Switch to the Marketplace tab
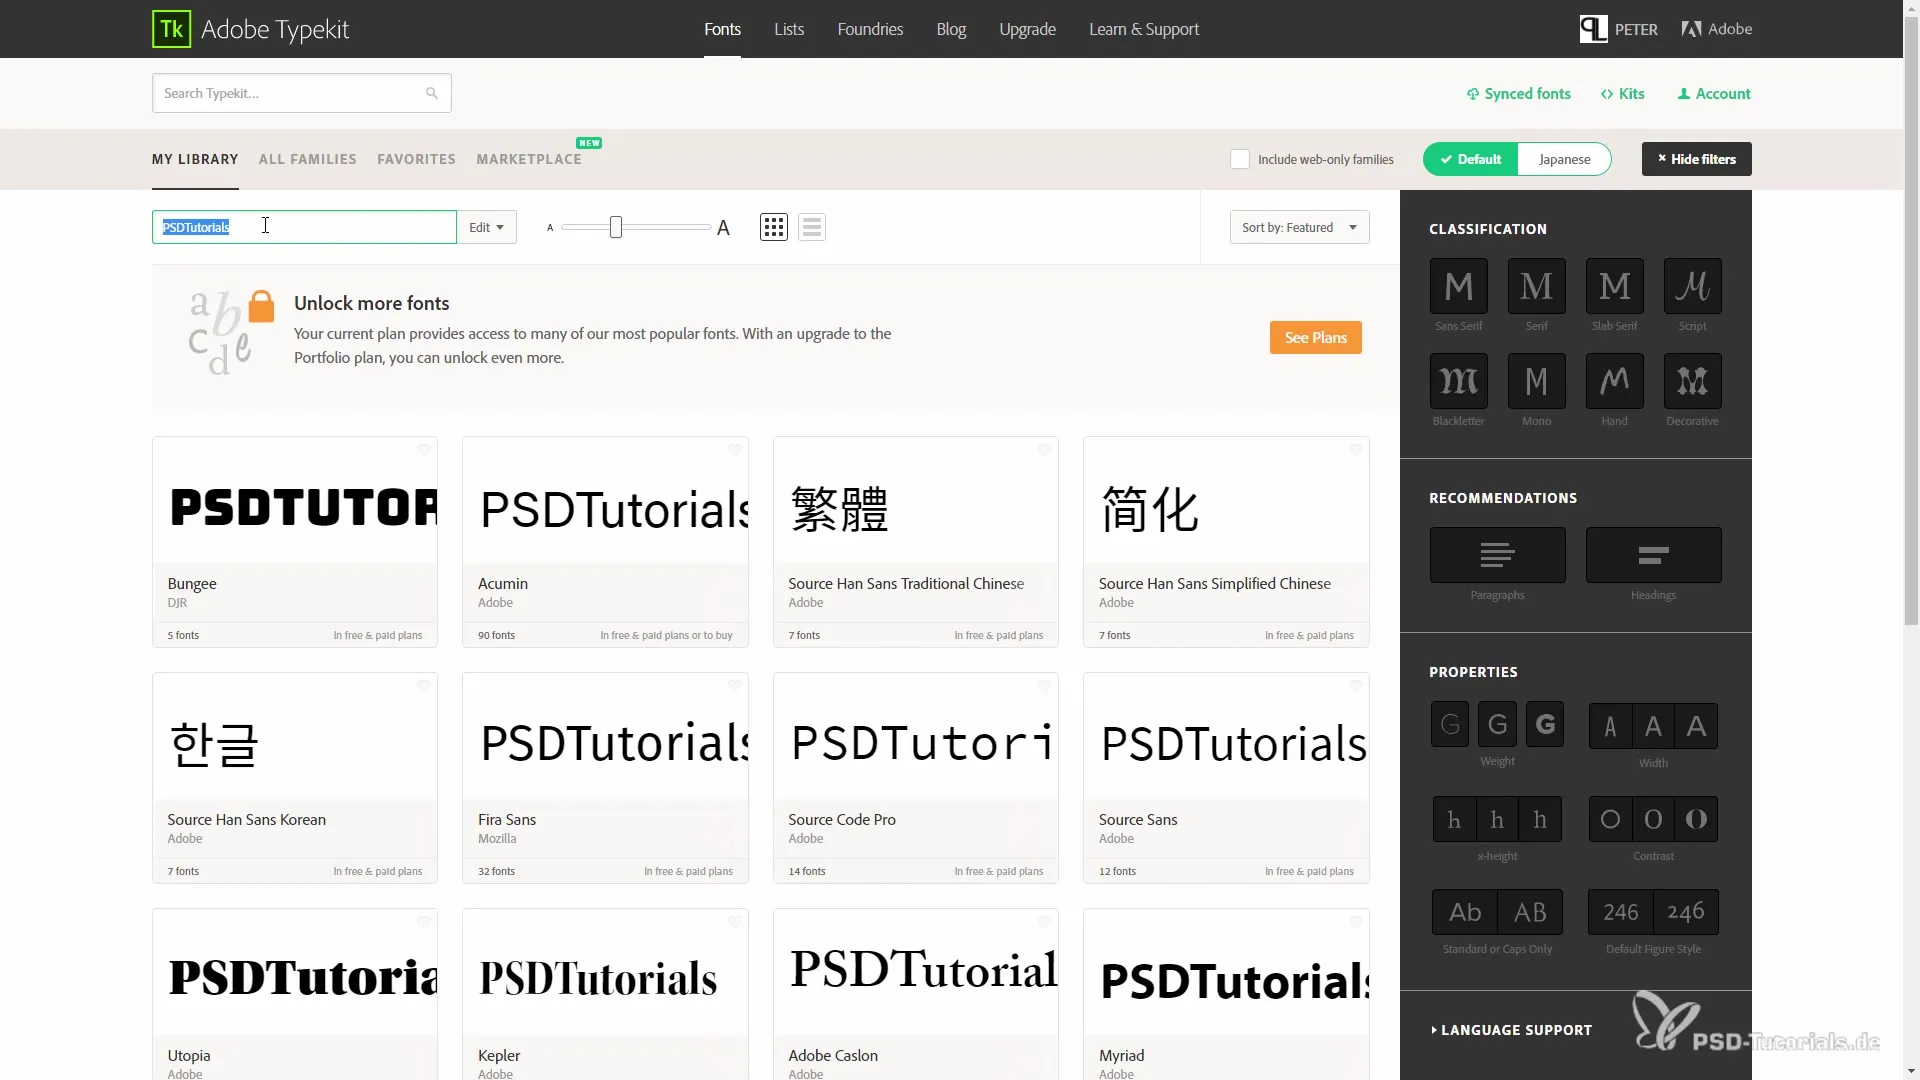The height and width of the screenshot is (1080, 1920). coord(529,159)
